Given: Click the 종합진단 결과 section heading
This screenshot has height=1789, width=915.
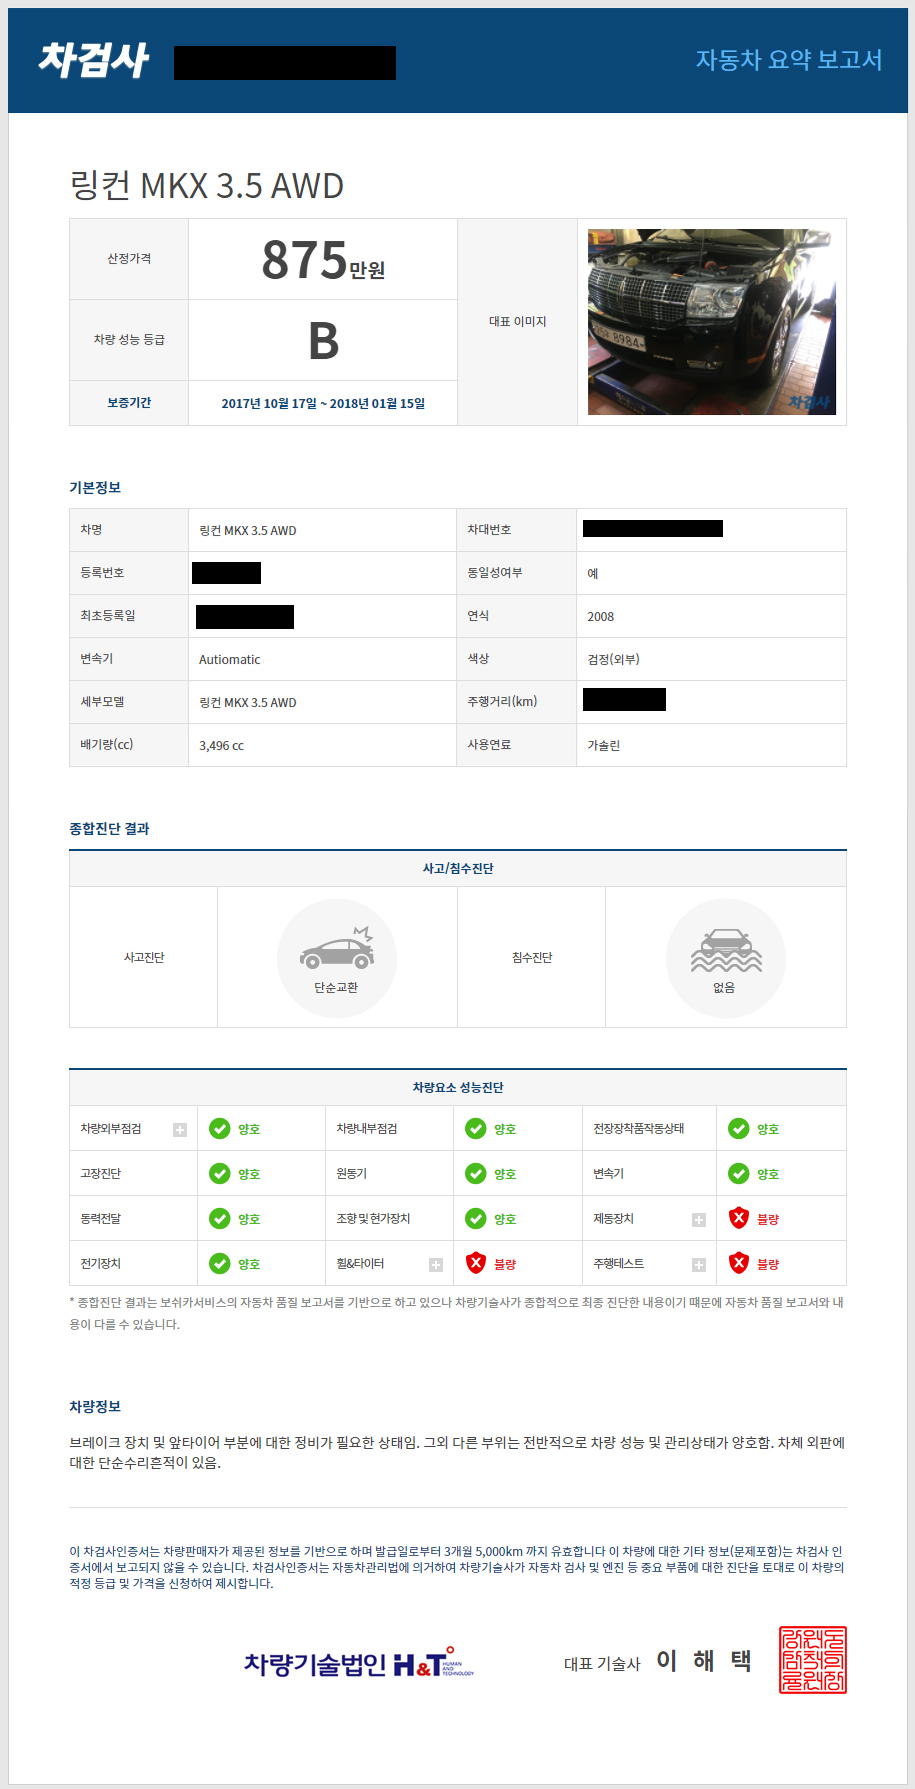Looking at the screenshot, I should click(x=109, y=829).
